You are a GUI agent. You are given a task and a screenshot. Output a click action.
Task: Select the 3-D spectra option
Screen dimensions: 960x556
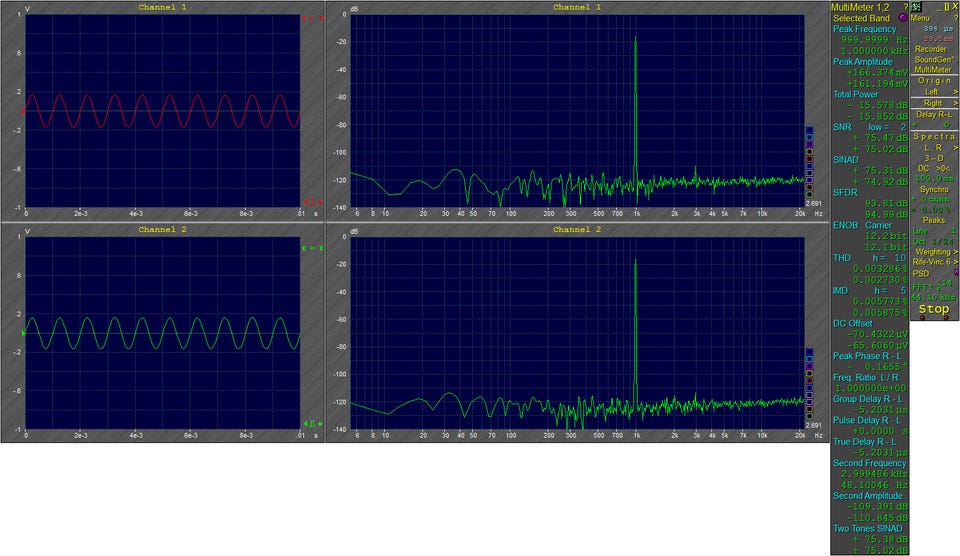click(934, 158)
